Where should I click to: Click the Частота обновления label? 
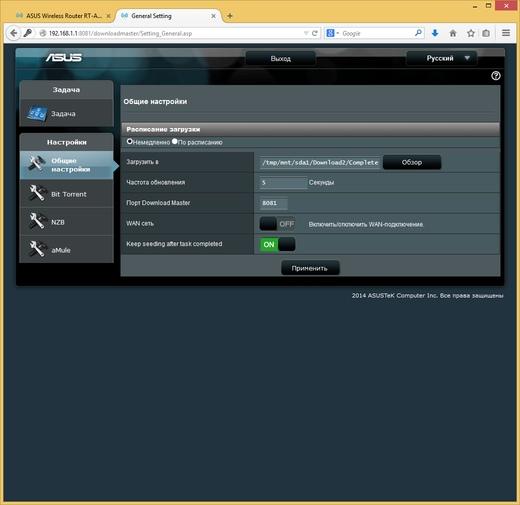[156, 182]
